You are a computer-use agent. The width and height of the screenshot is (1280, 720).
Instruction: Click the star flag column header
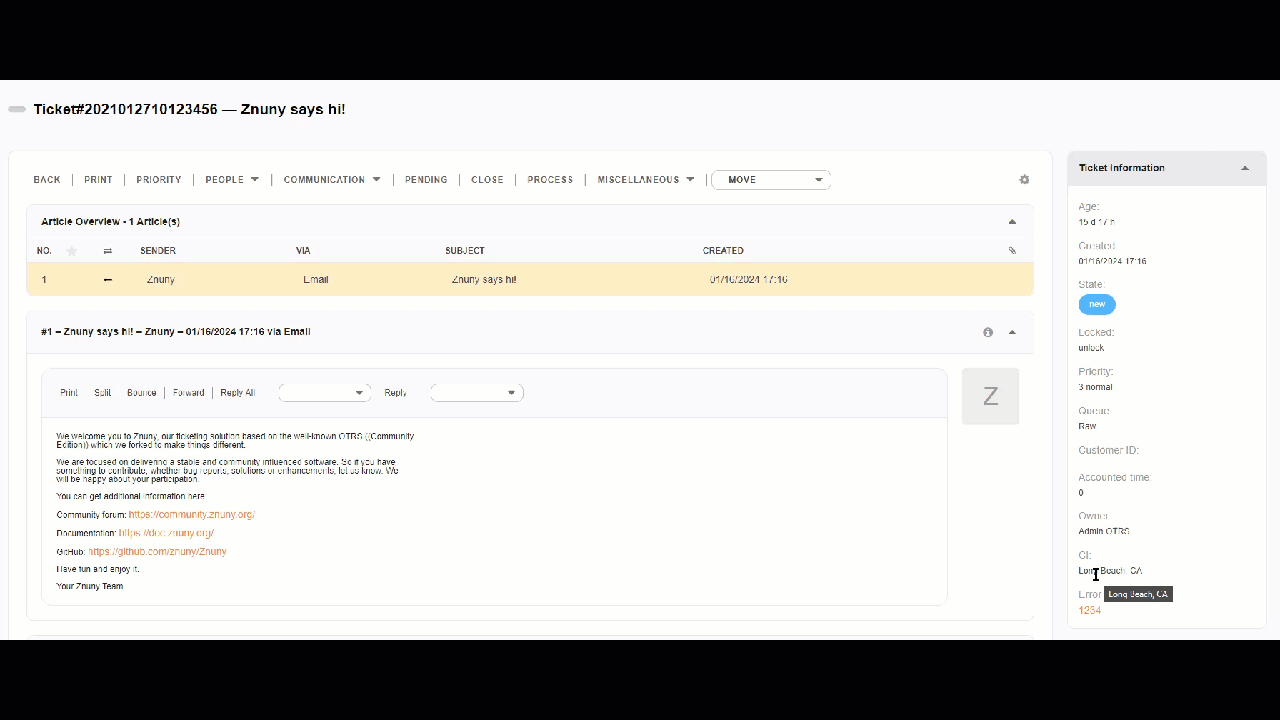click(x=71, y=250)
